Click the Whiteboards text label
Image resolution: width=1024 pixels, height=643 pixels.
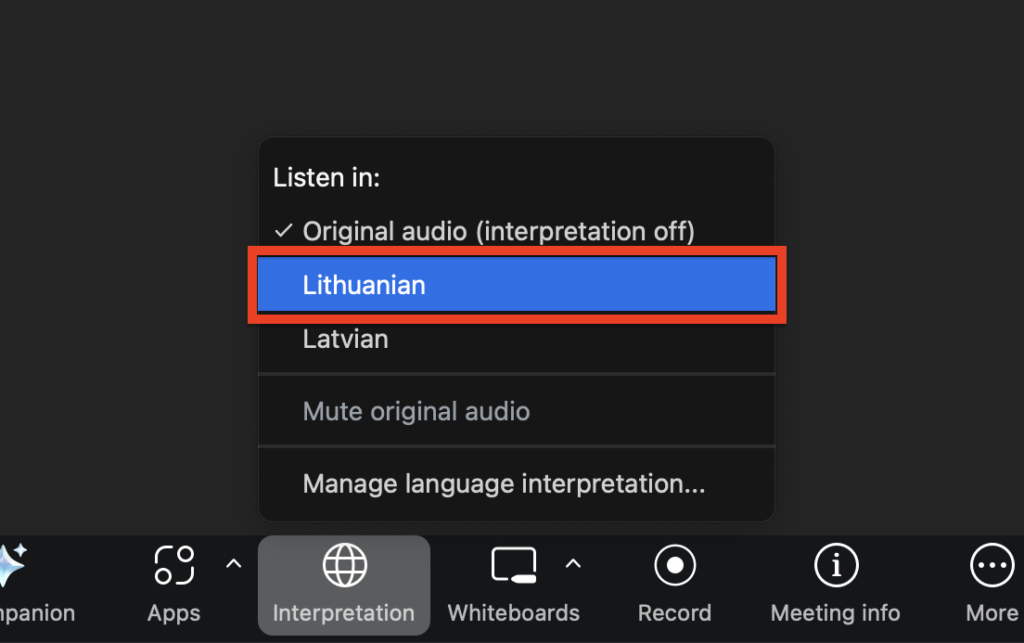(x=514, y=613)
